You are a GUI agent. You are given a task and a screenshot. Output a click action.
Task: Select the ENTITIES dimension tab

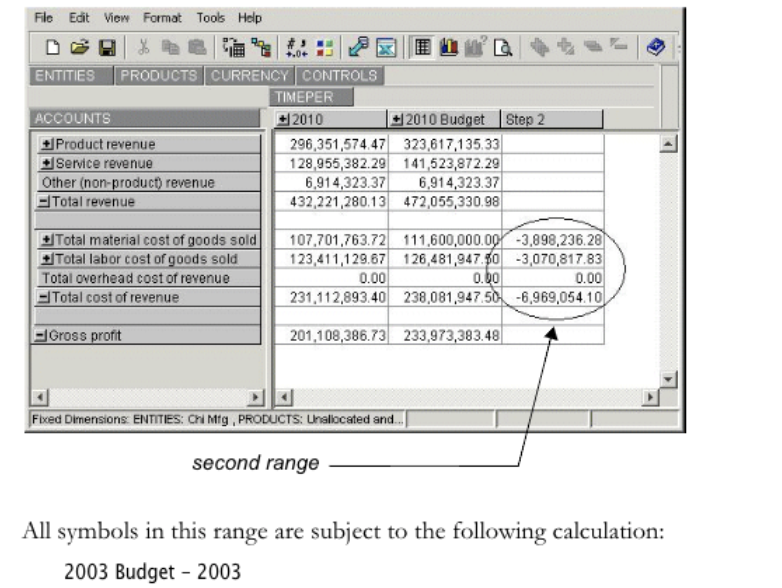click(x=65, y=76)
